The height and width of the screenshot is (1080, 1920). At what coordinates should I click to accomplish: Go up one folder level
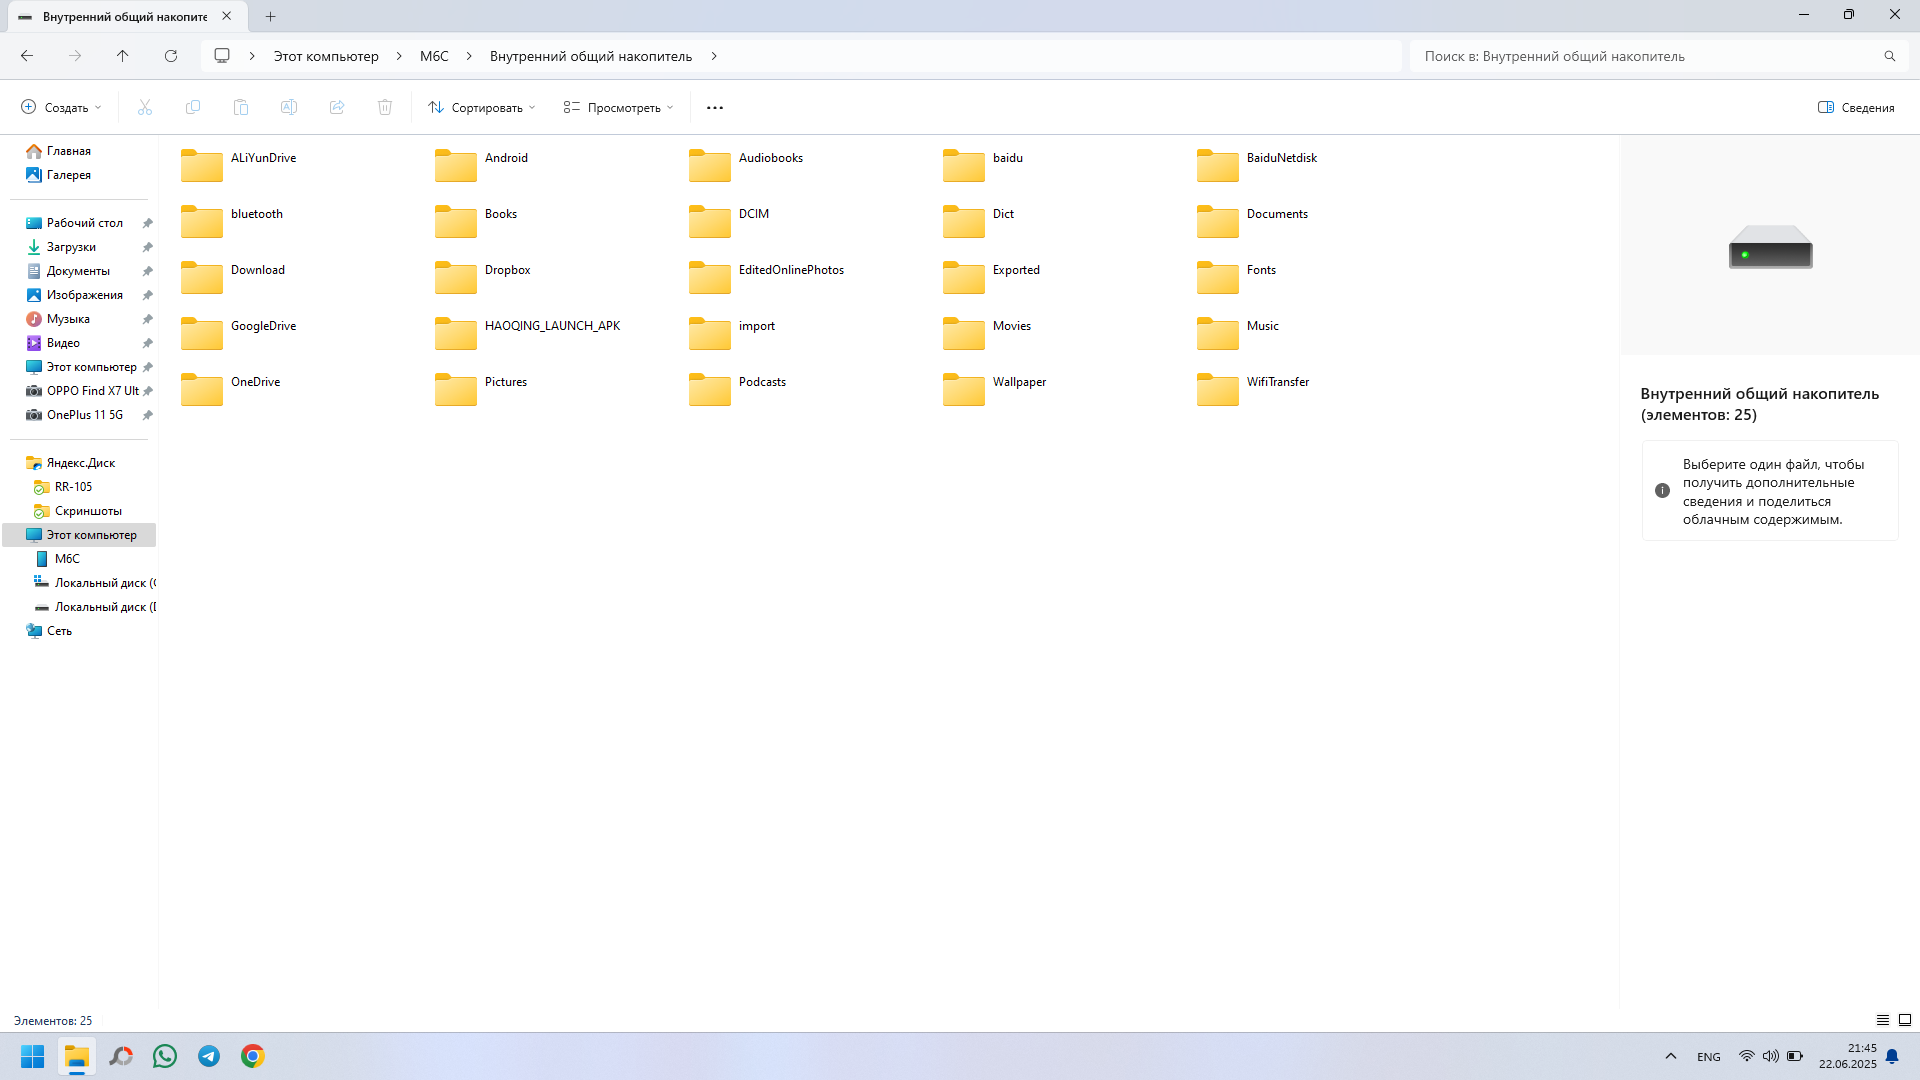(x=122, y=56)
